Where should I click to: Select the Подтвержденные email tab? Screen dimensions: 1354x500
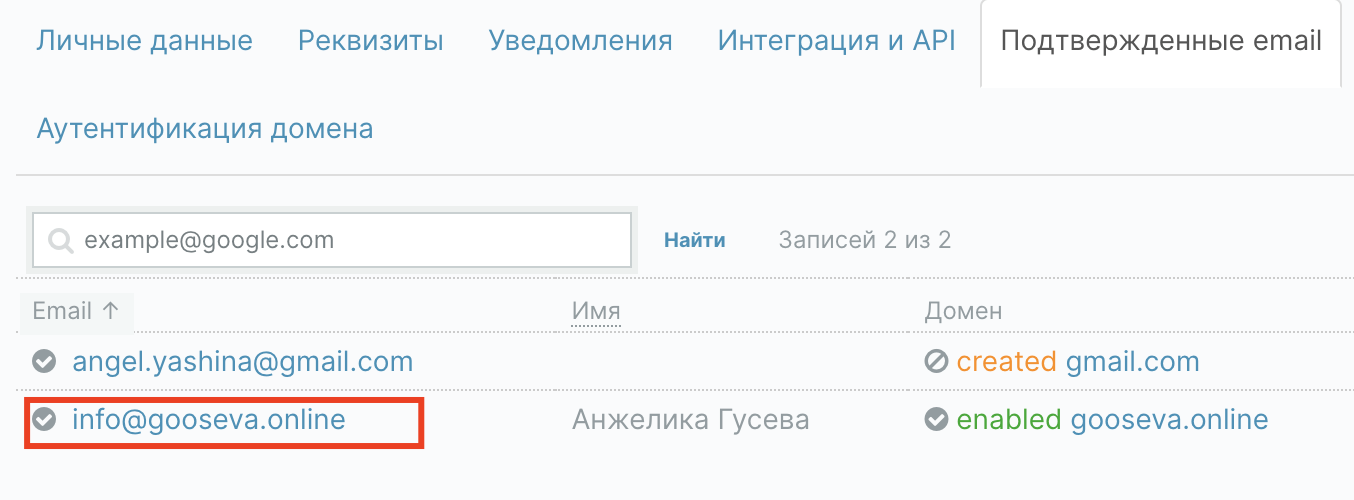[x=1160, y=42]
